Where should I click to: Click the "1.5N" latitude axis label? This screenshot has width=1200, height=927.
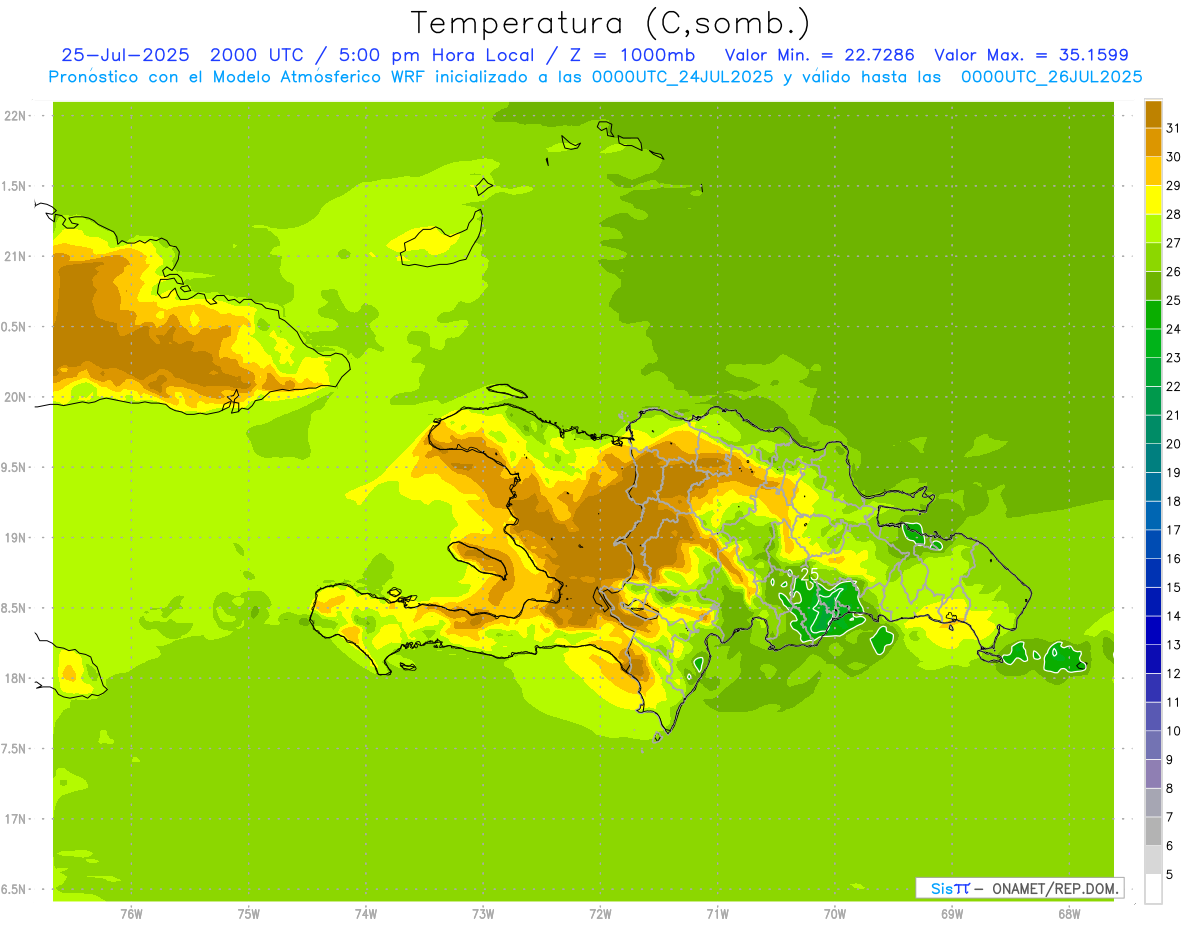15,186
